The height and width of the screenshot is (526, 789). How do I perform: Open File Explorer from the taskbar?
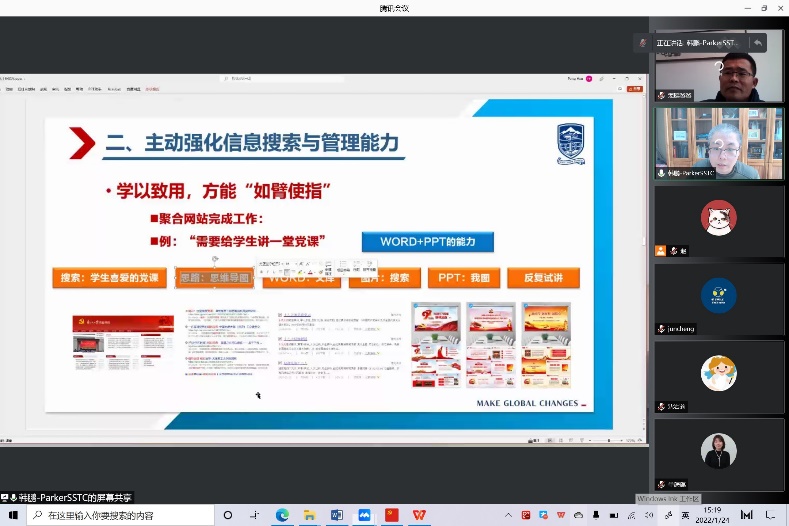(x=310, y=515)
